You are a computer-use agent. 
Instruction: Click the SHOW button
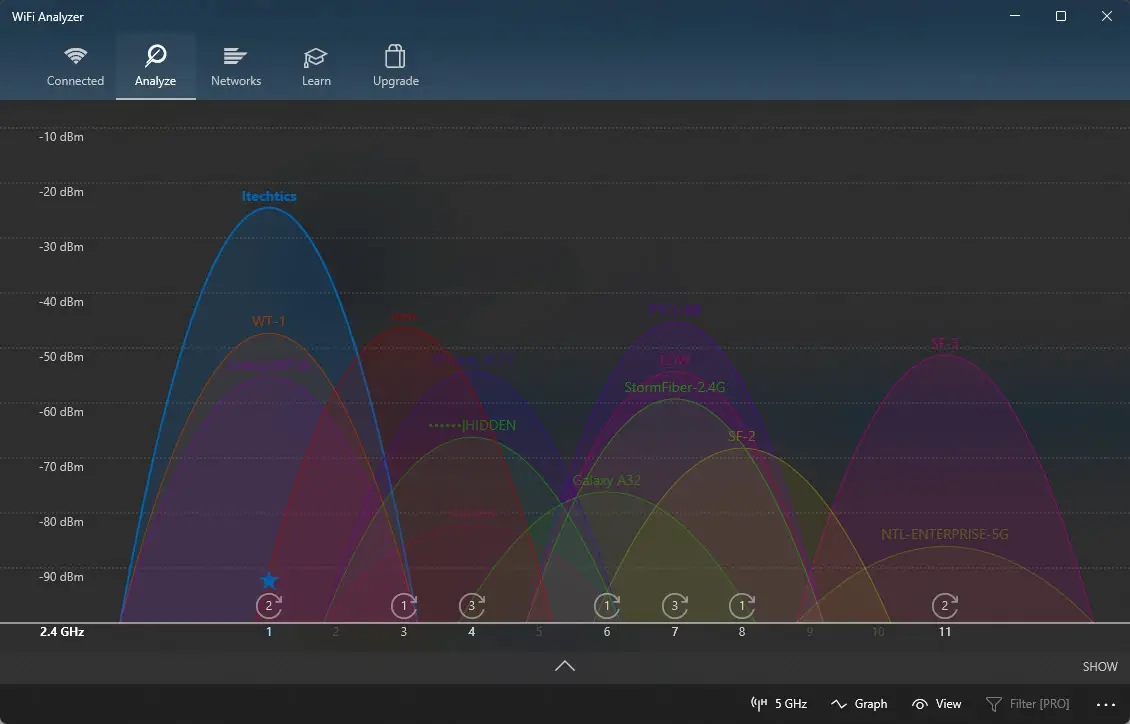(x=1099, y=666)
